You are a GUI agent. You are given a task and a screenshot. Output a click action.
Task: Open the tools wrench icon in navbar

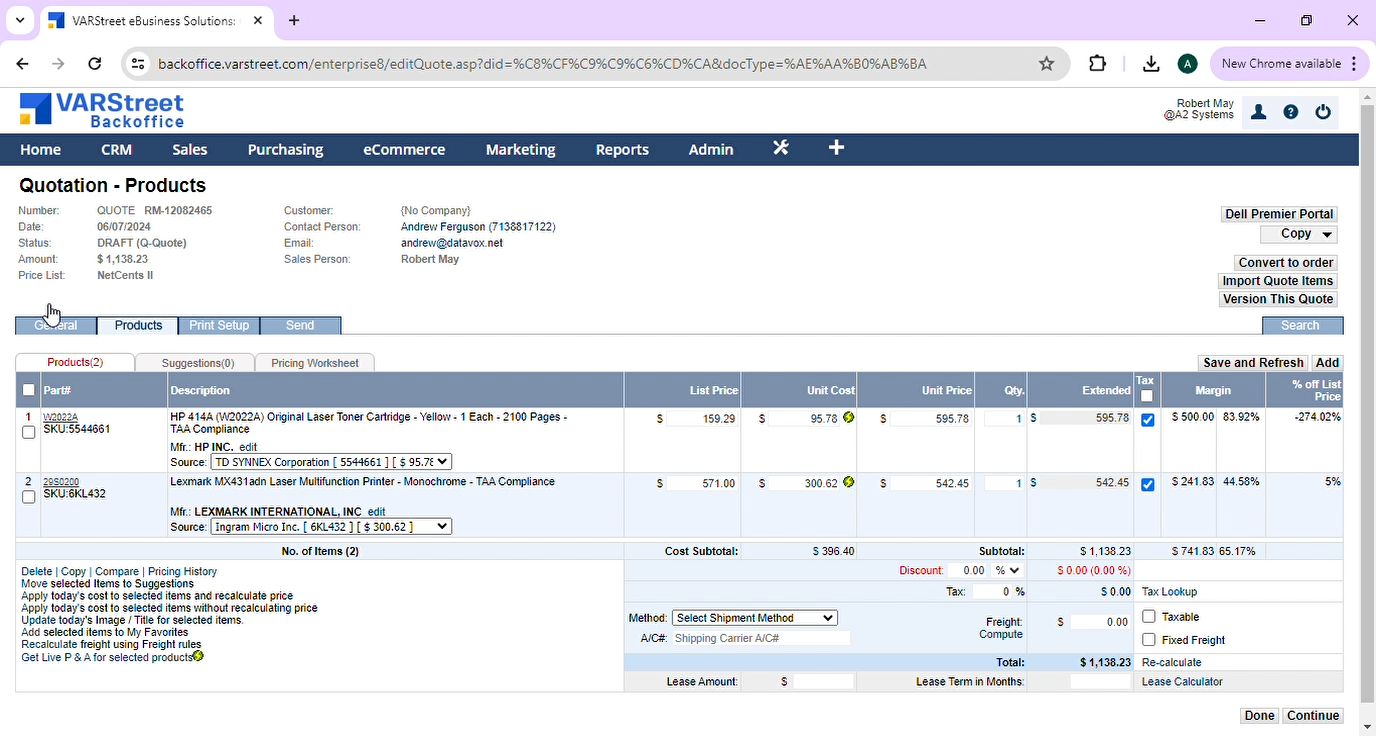(x=781, y=148)
